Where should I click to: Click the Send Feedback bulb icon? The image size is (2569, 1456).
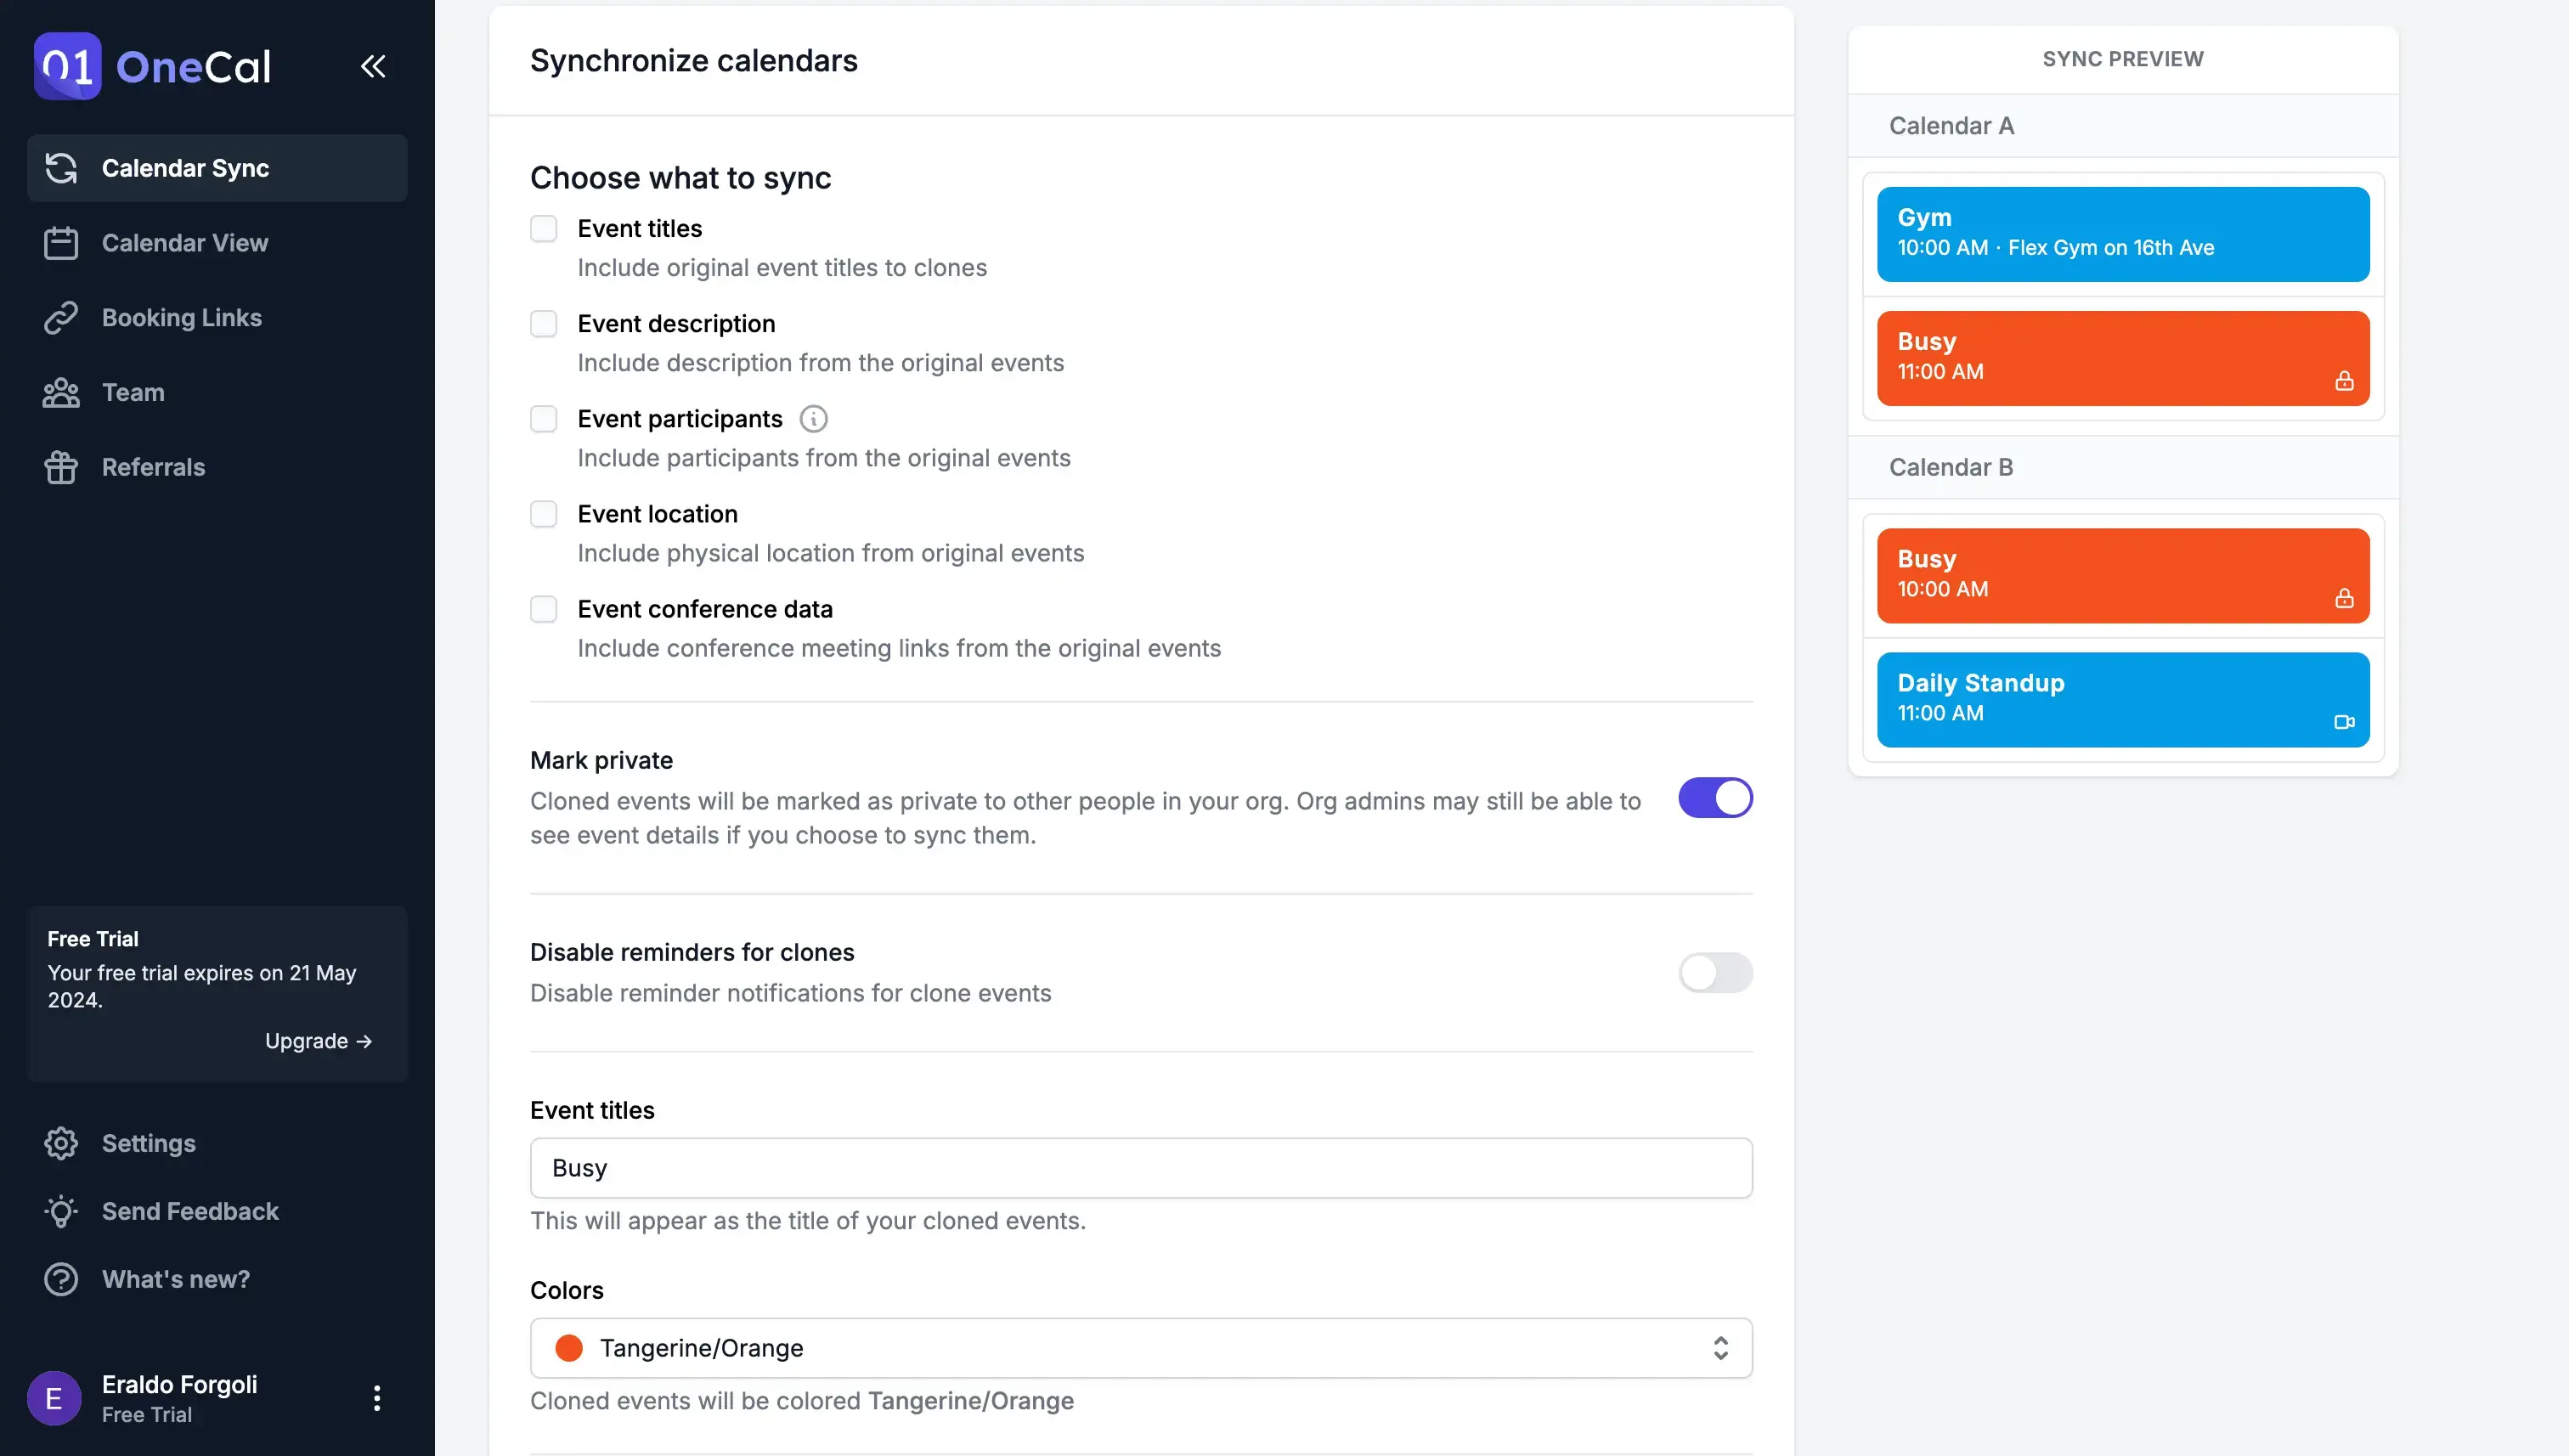click(x=60, y=1211)
